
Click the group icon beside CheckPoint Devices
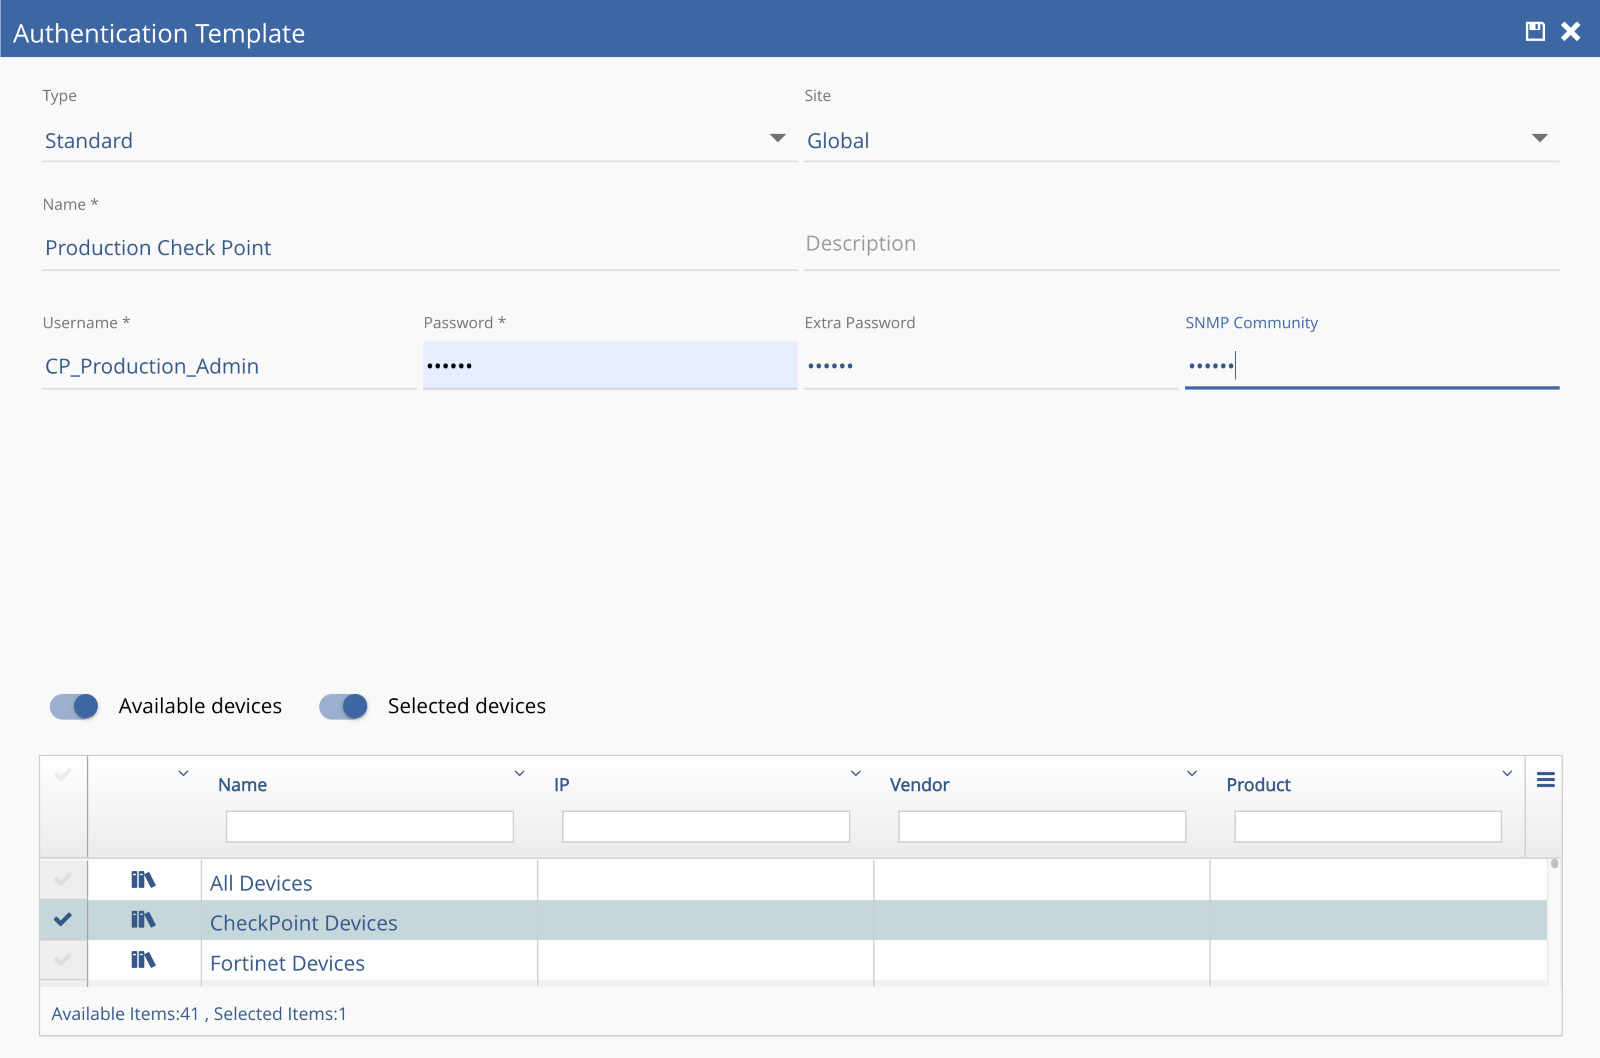(x=143, y=920)
